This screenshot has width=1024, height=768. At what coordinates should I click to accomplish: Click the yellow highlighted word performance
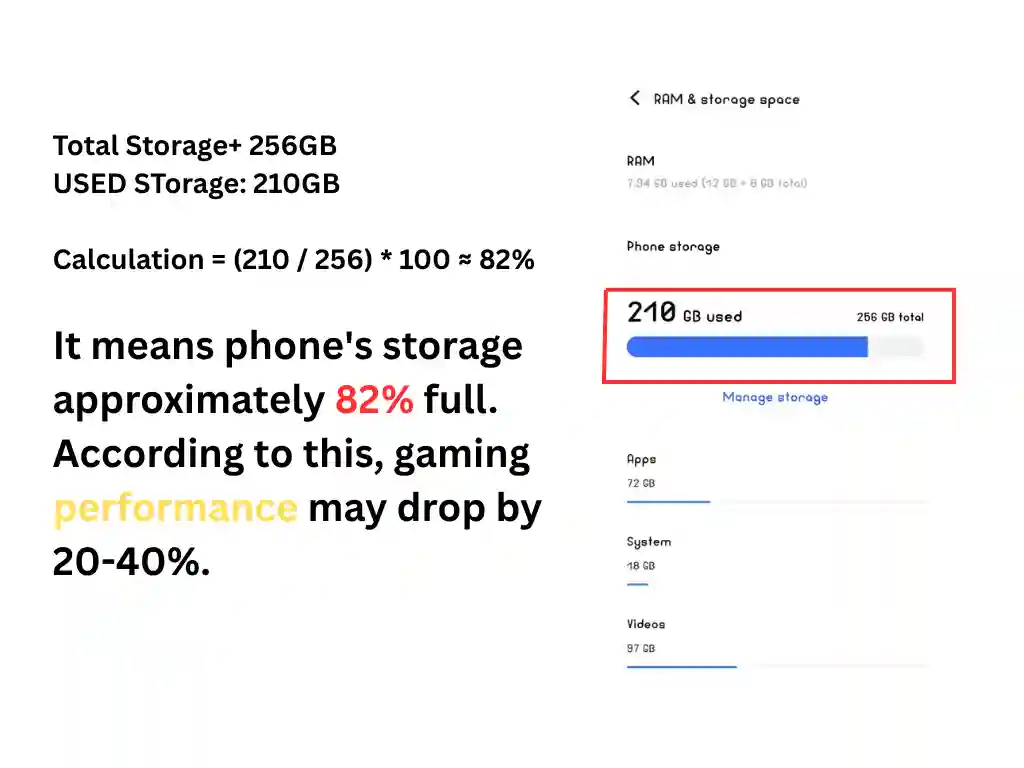[175, 509]
